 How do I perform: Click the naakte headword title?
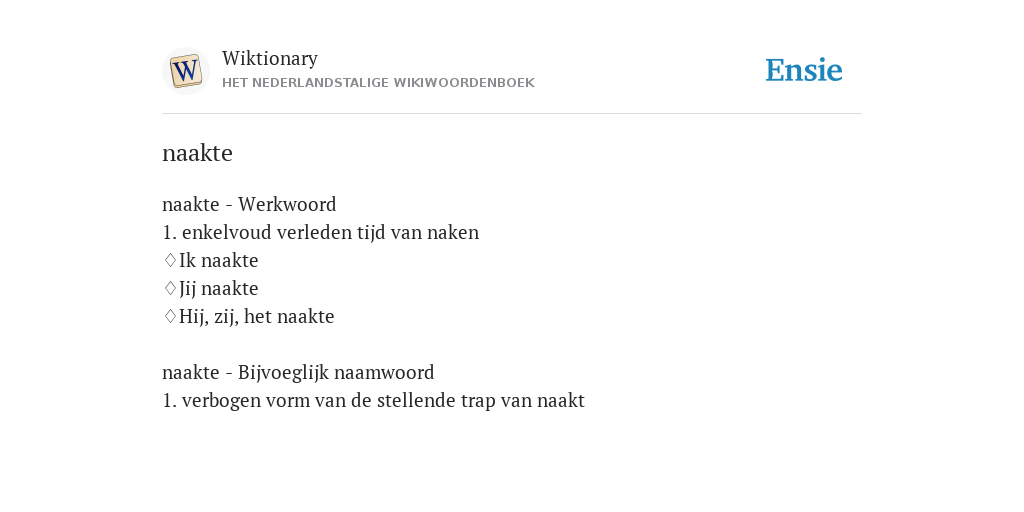197,153
